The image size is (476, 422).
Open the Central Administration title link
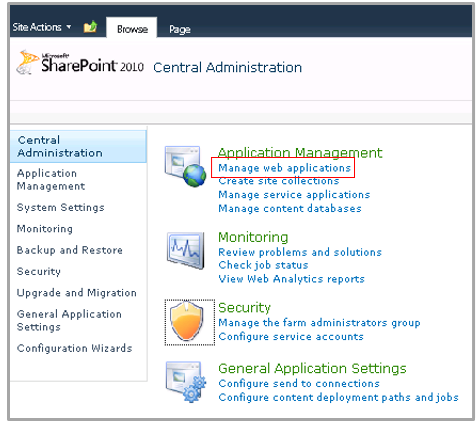[227, 67]
